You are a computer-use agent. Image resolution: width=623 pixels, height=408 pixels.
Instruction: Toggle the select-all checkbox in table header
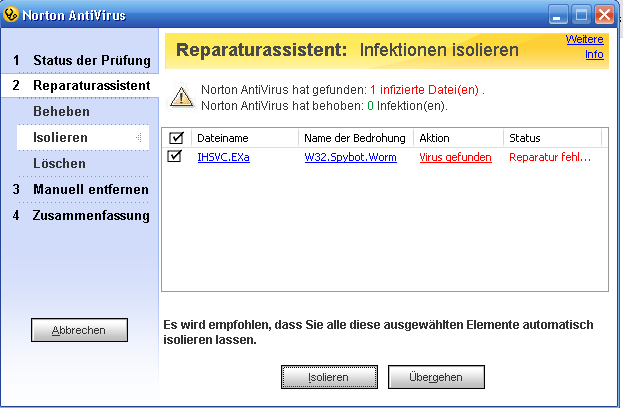[176, 138]
